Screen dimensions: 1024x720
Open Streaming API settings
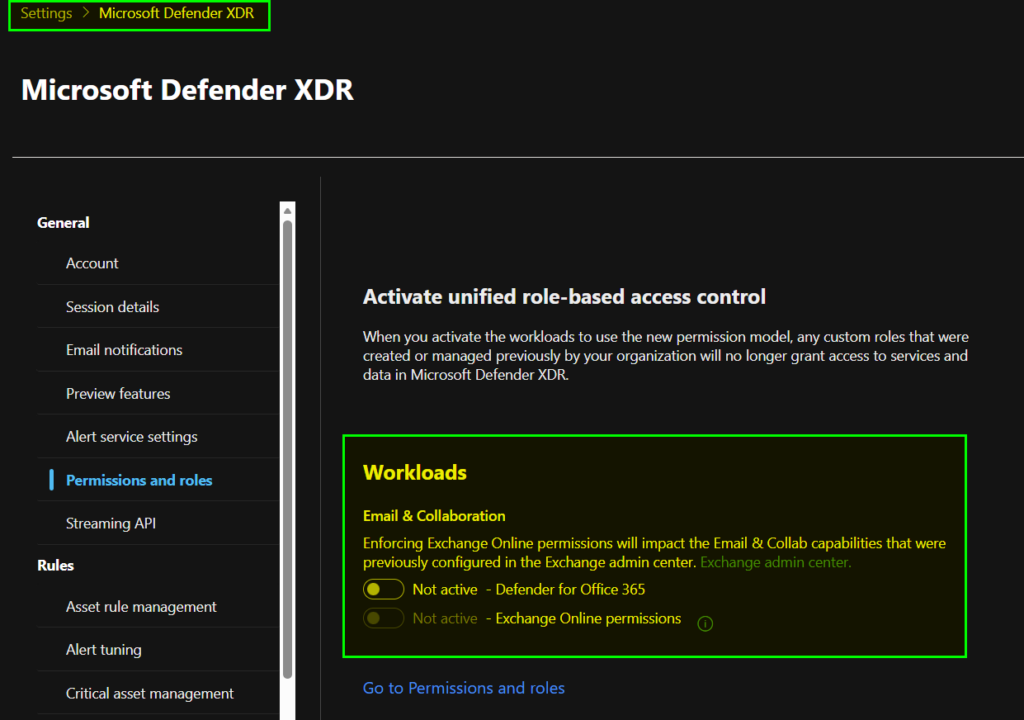point(111,523)
